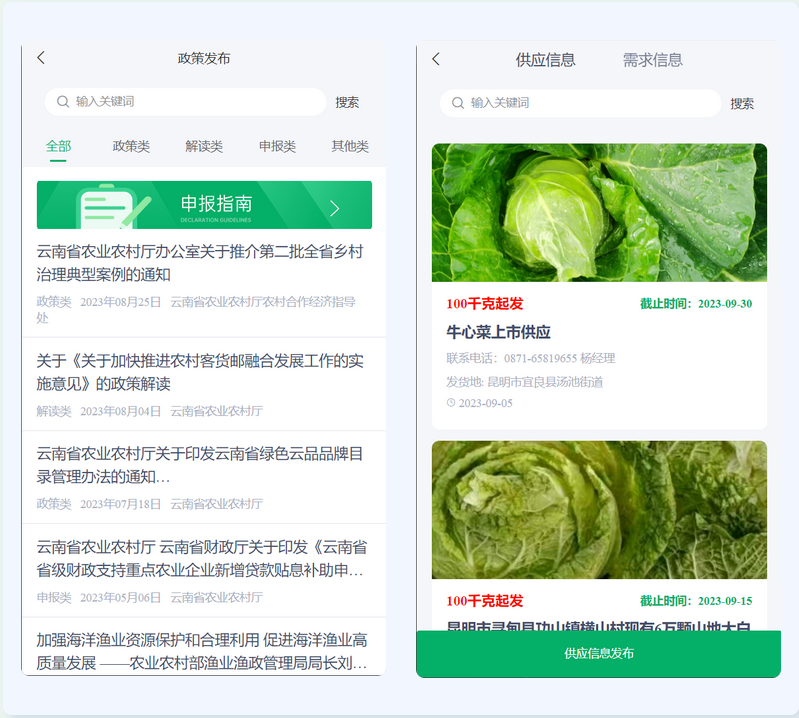Switch to the 需求信息 tab
The image size is (799, 718).
(x=652, y=60)
